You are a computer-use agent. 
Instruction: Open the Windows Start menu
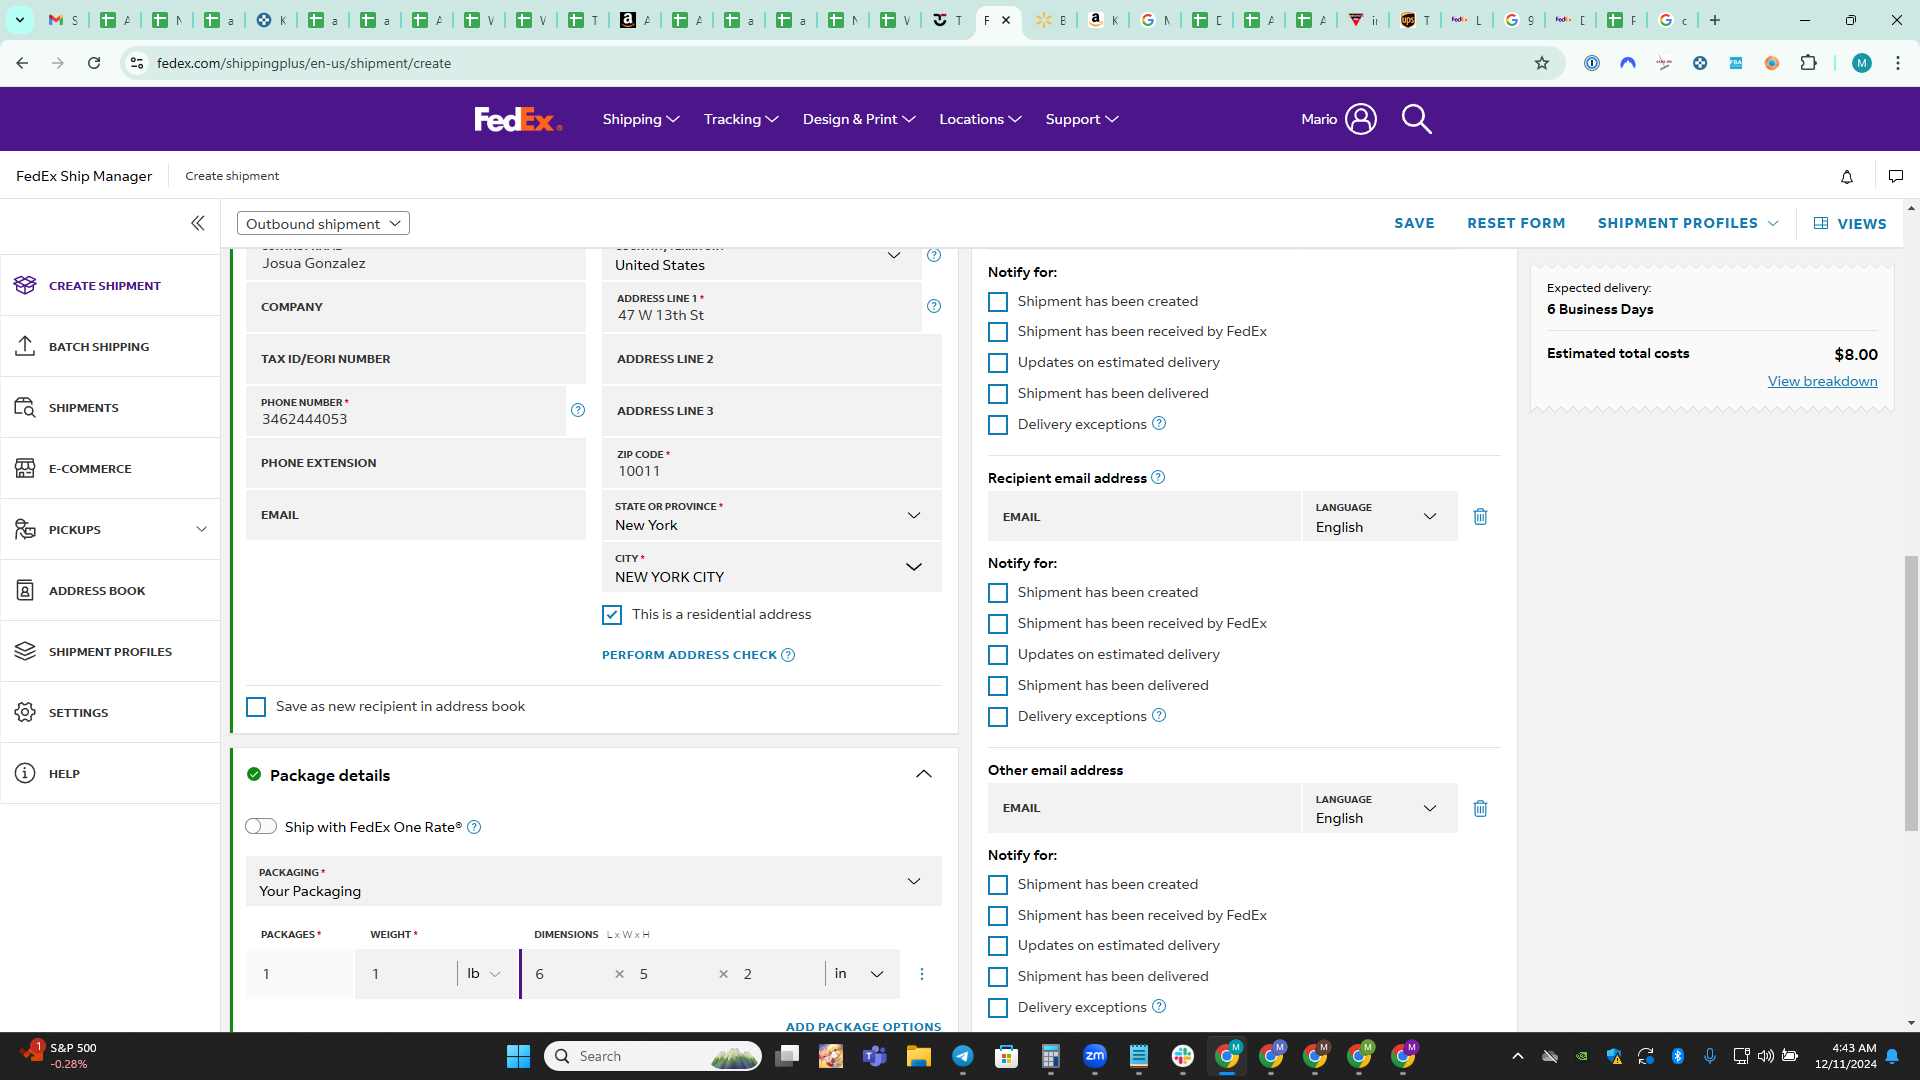point(518,1056)
